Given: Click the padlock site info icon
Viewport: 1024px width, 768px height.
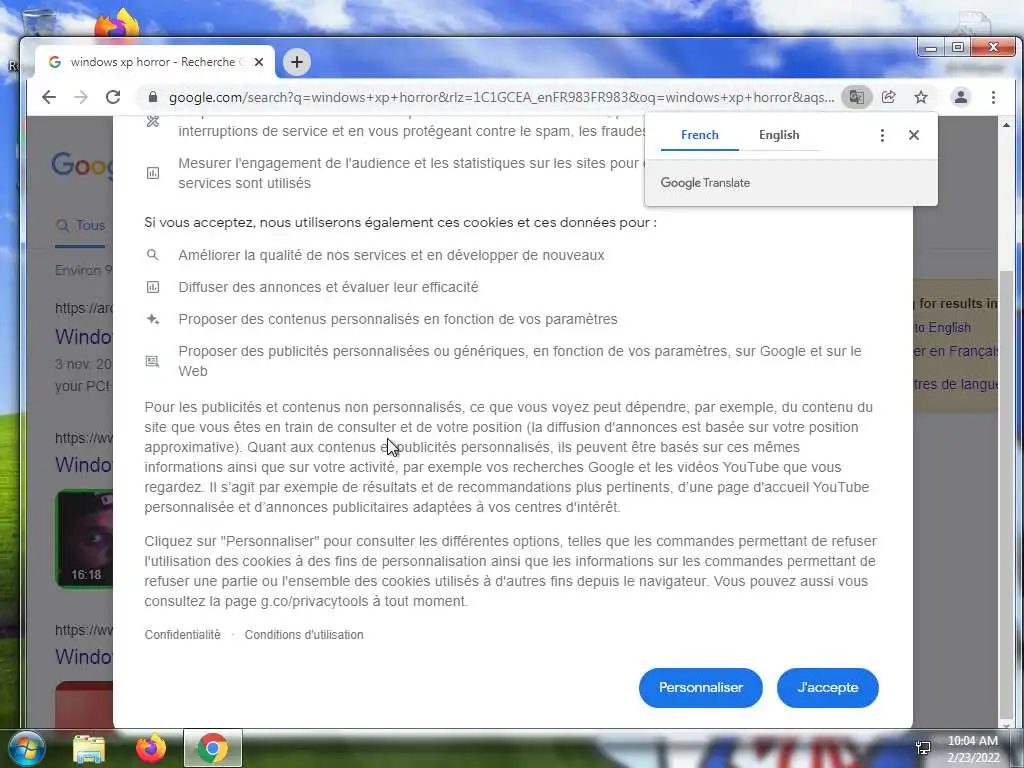Looking at the screenshot, I should [153, 97].
